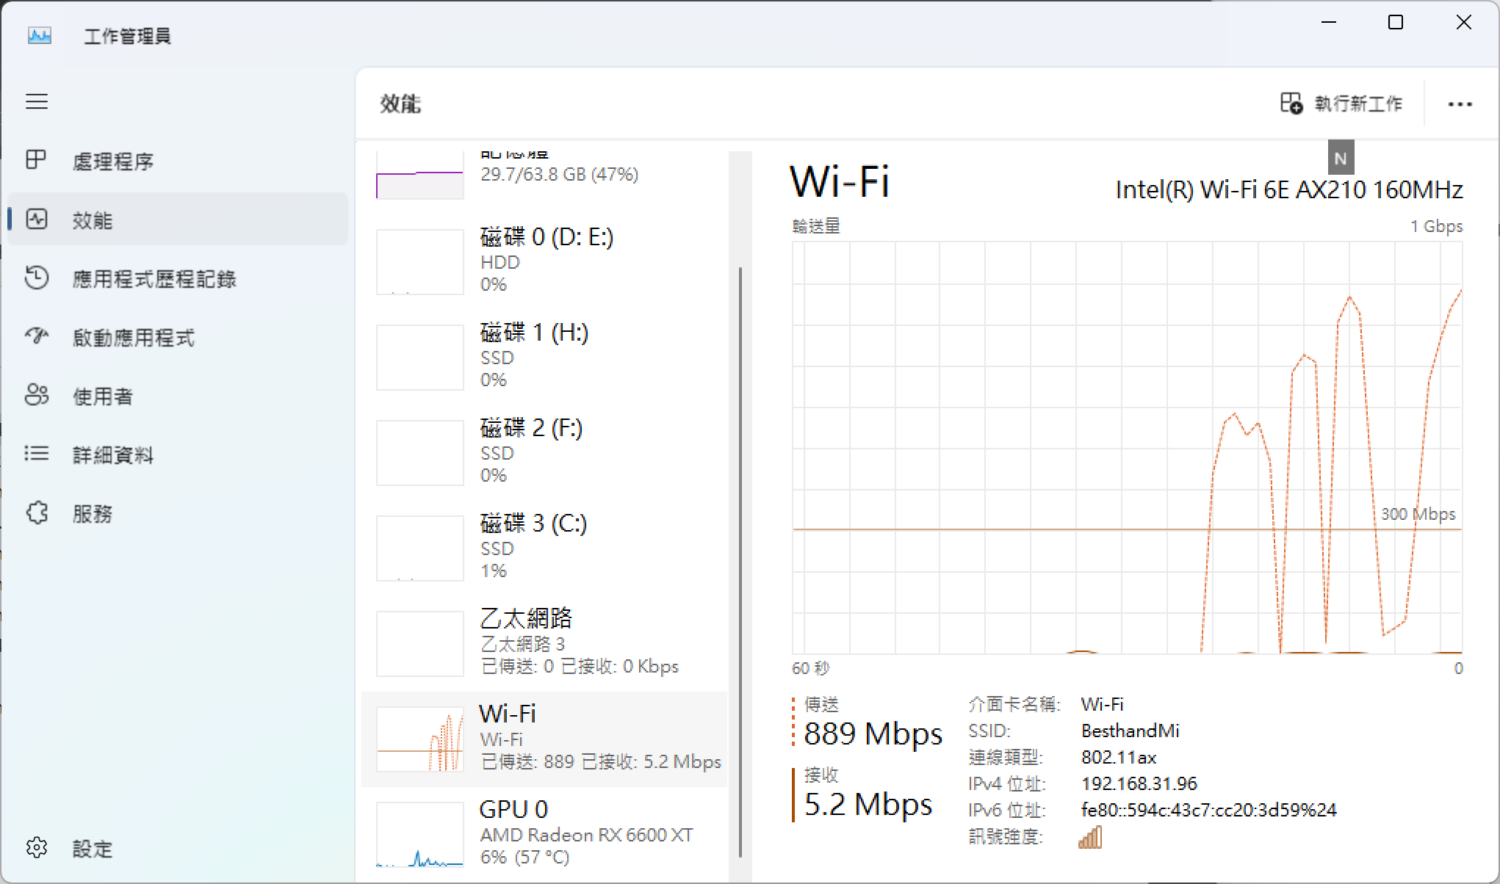The height and width of the screenshot is (884, 1500).
Task: Click the 效能 page heading
Action: coord(400,104)
